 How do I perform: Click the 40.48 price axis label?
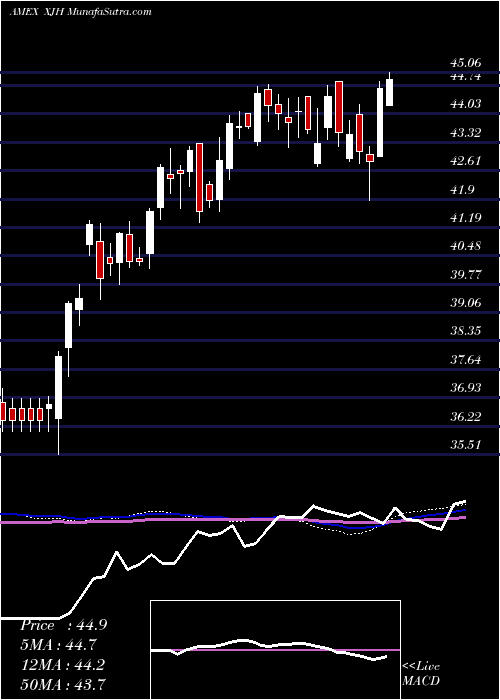466,246
